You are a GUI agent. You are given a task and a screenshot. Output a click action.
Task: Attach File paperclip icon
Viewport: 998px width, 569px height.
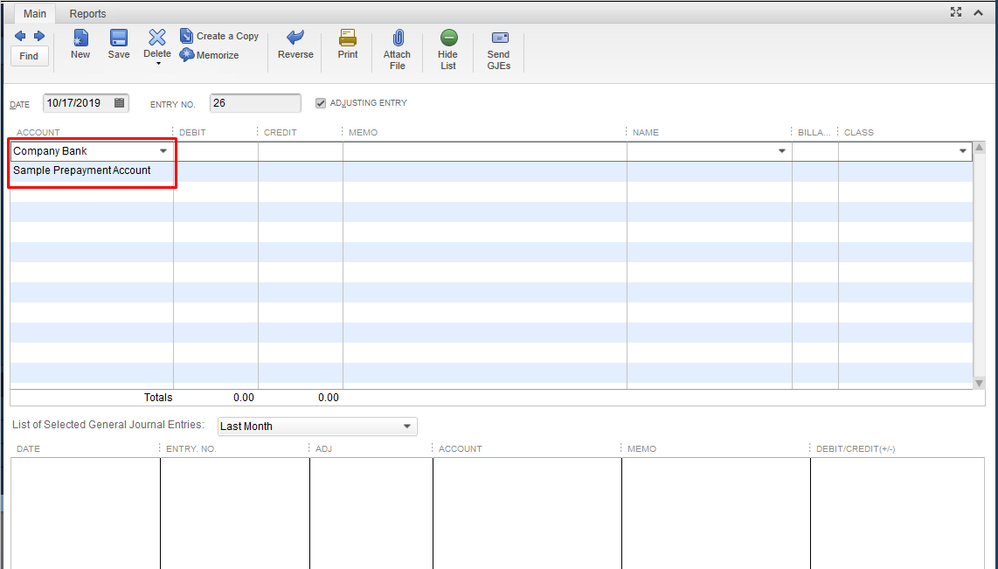click(x=397, y=38)
